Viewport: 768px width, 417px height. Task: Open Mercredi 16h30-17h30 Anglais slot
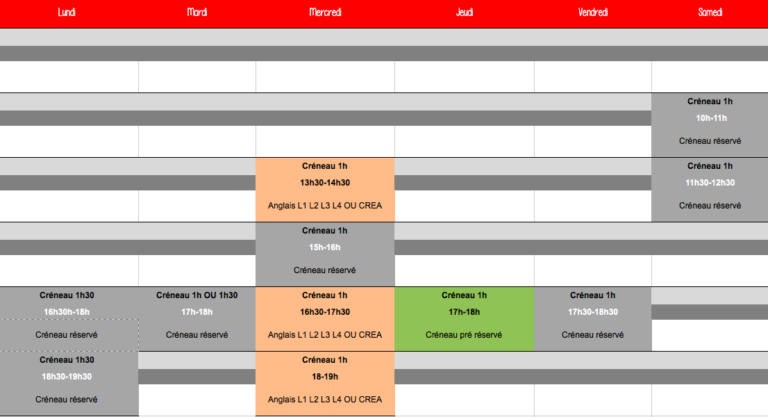[325, 318]
